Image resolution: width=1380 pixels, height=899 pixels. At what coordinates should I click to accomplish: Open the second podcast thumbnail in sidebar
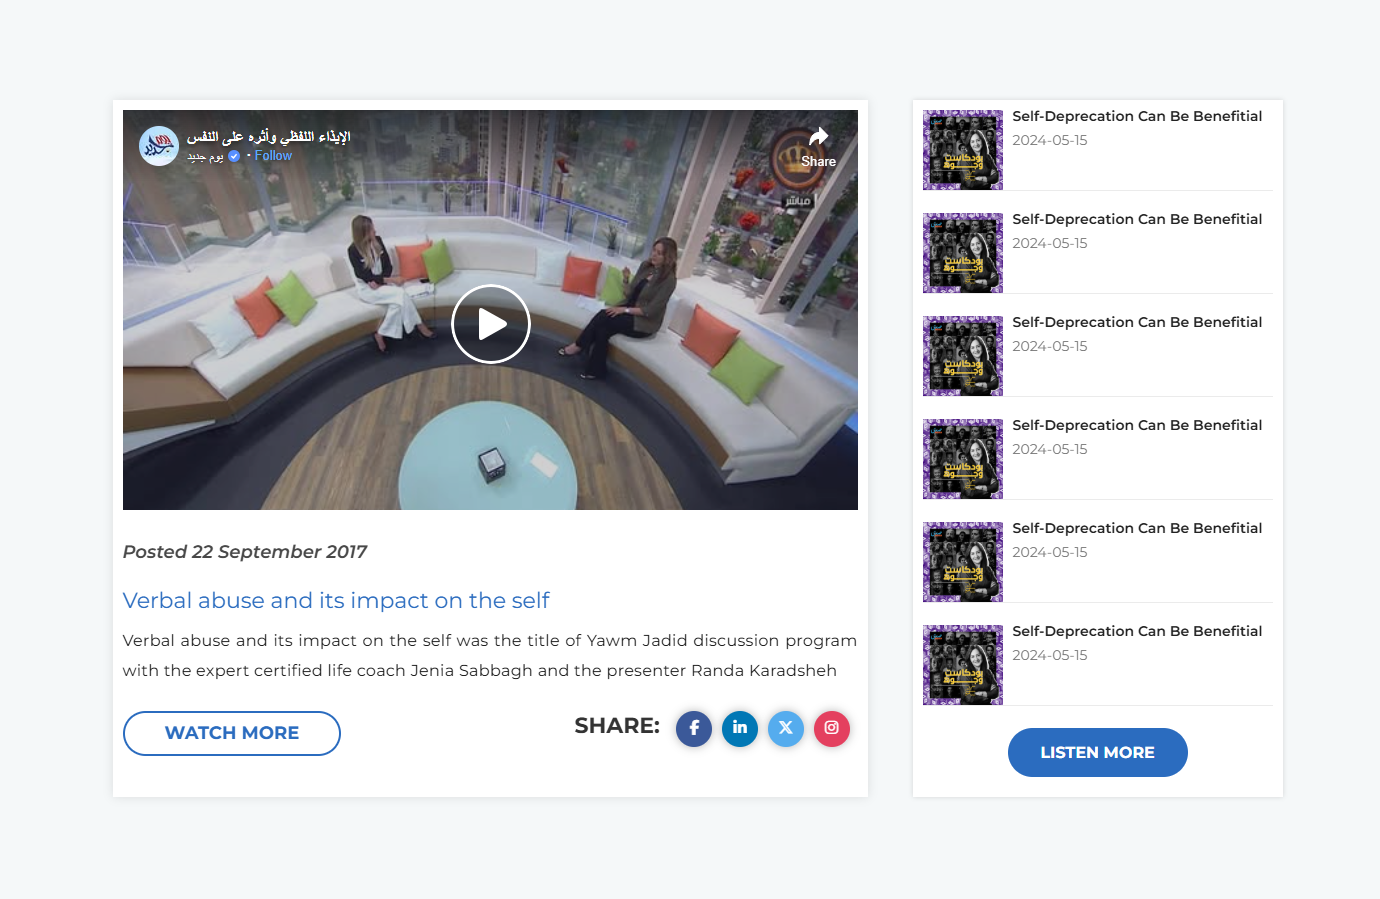pyautogui.click(x=963, y=253)
